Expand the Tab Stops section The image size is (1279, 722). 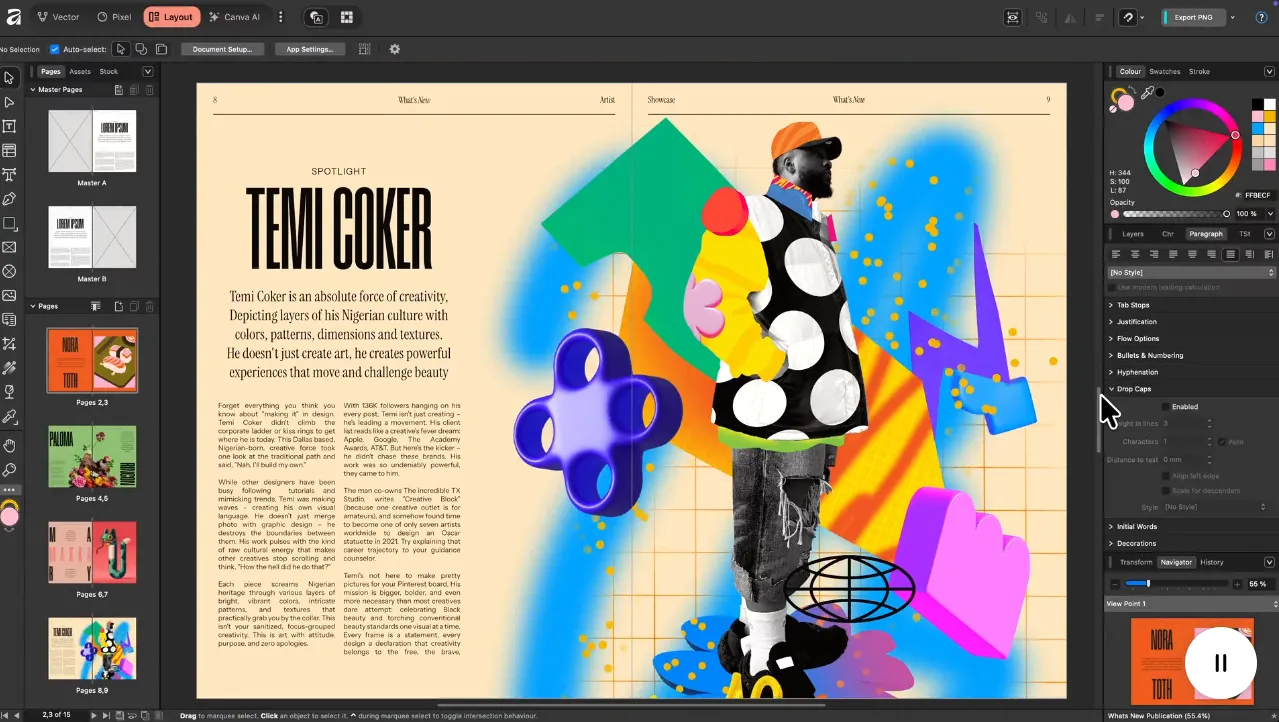[1132, 305]
